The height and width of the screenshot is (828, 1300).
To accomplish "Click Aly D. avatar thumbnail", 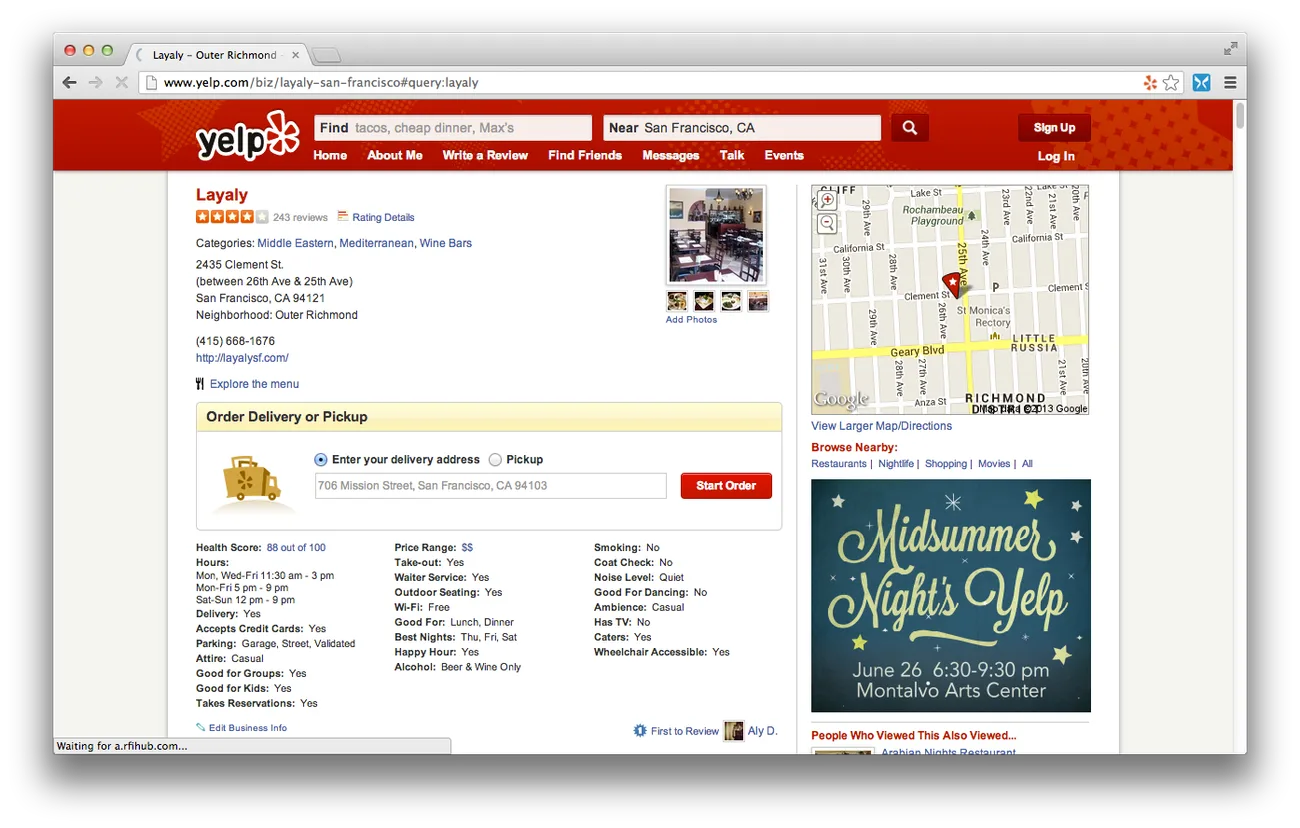I will (734, 731).
